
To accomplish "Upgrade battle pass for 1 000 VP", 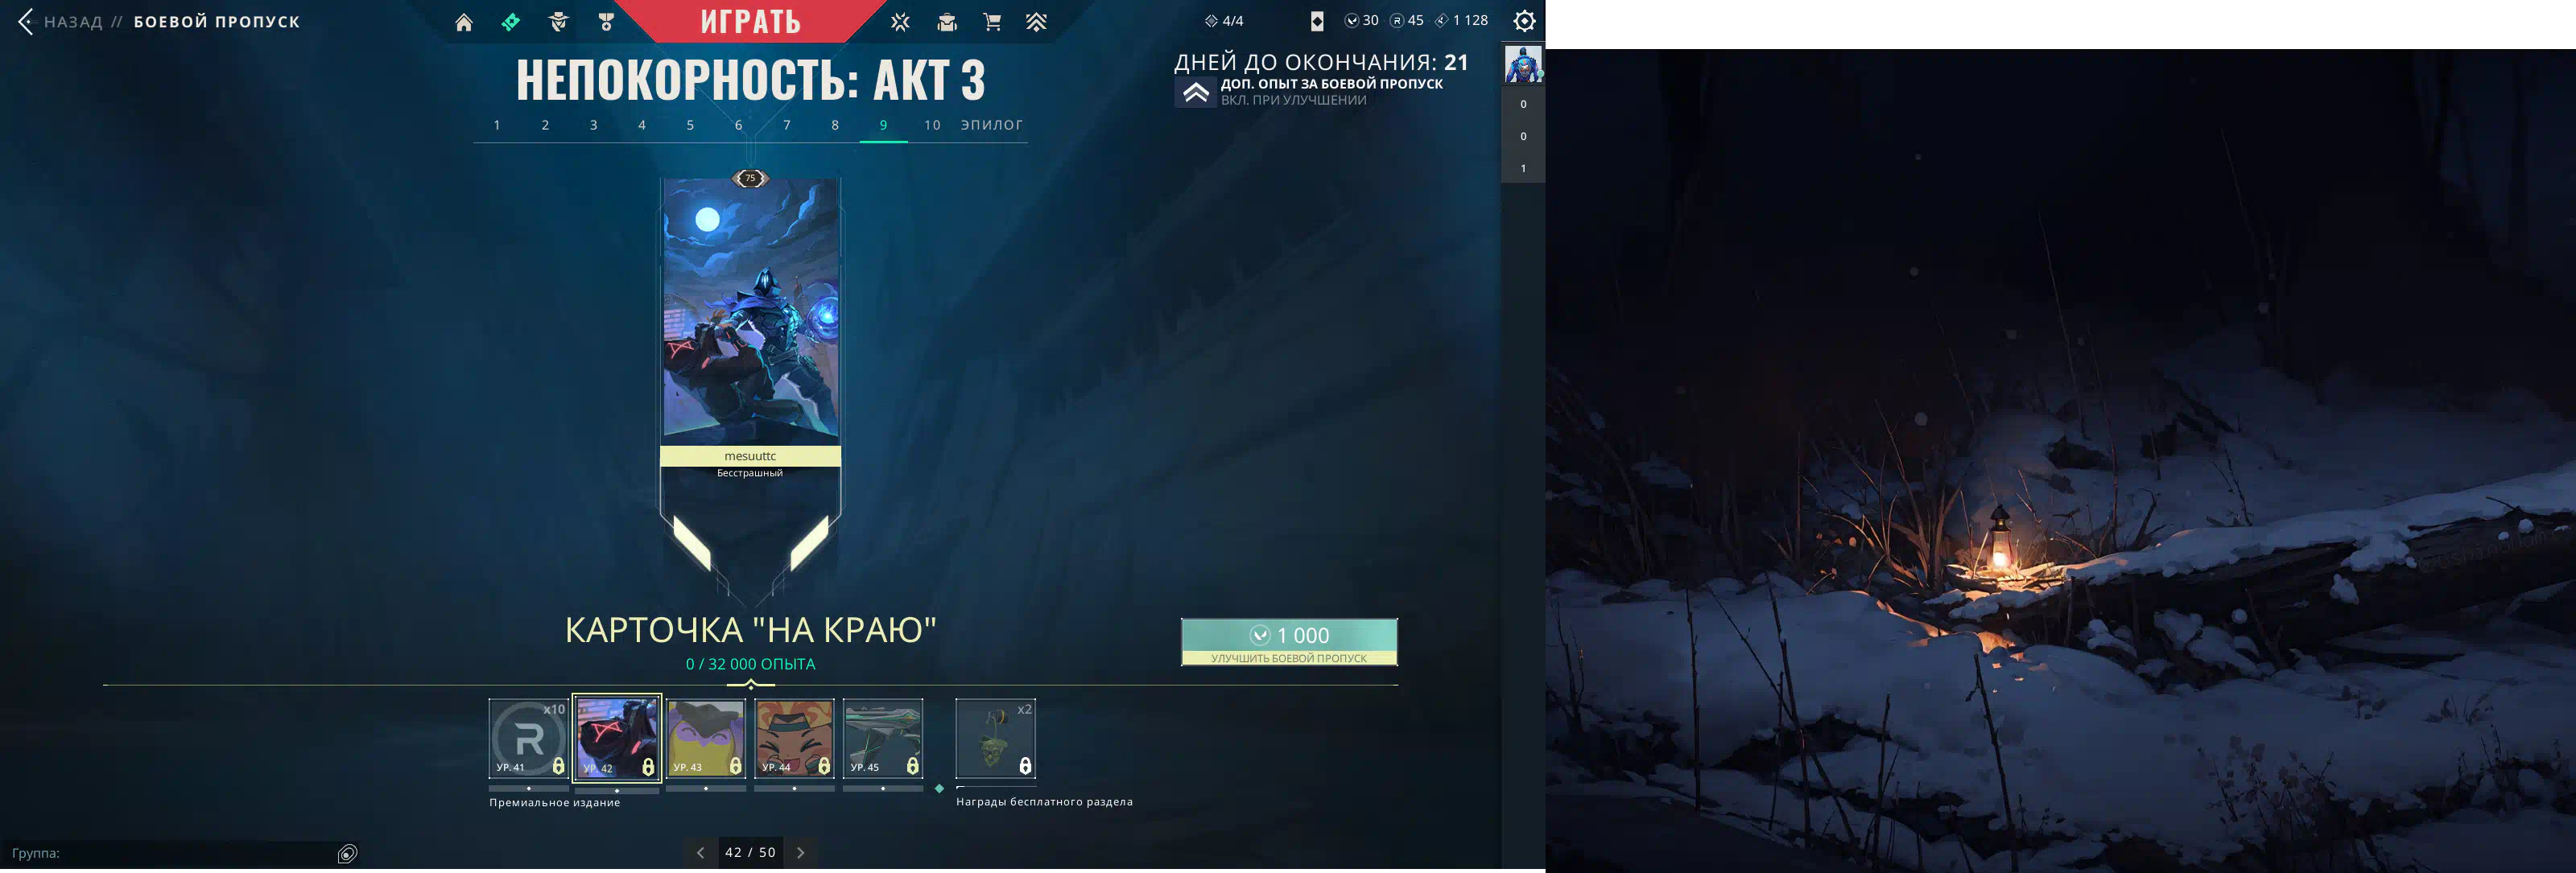I will pyautogui.click(x=1289, y=642).
